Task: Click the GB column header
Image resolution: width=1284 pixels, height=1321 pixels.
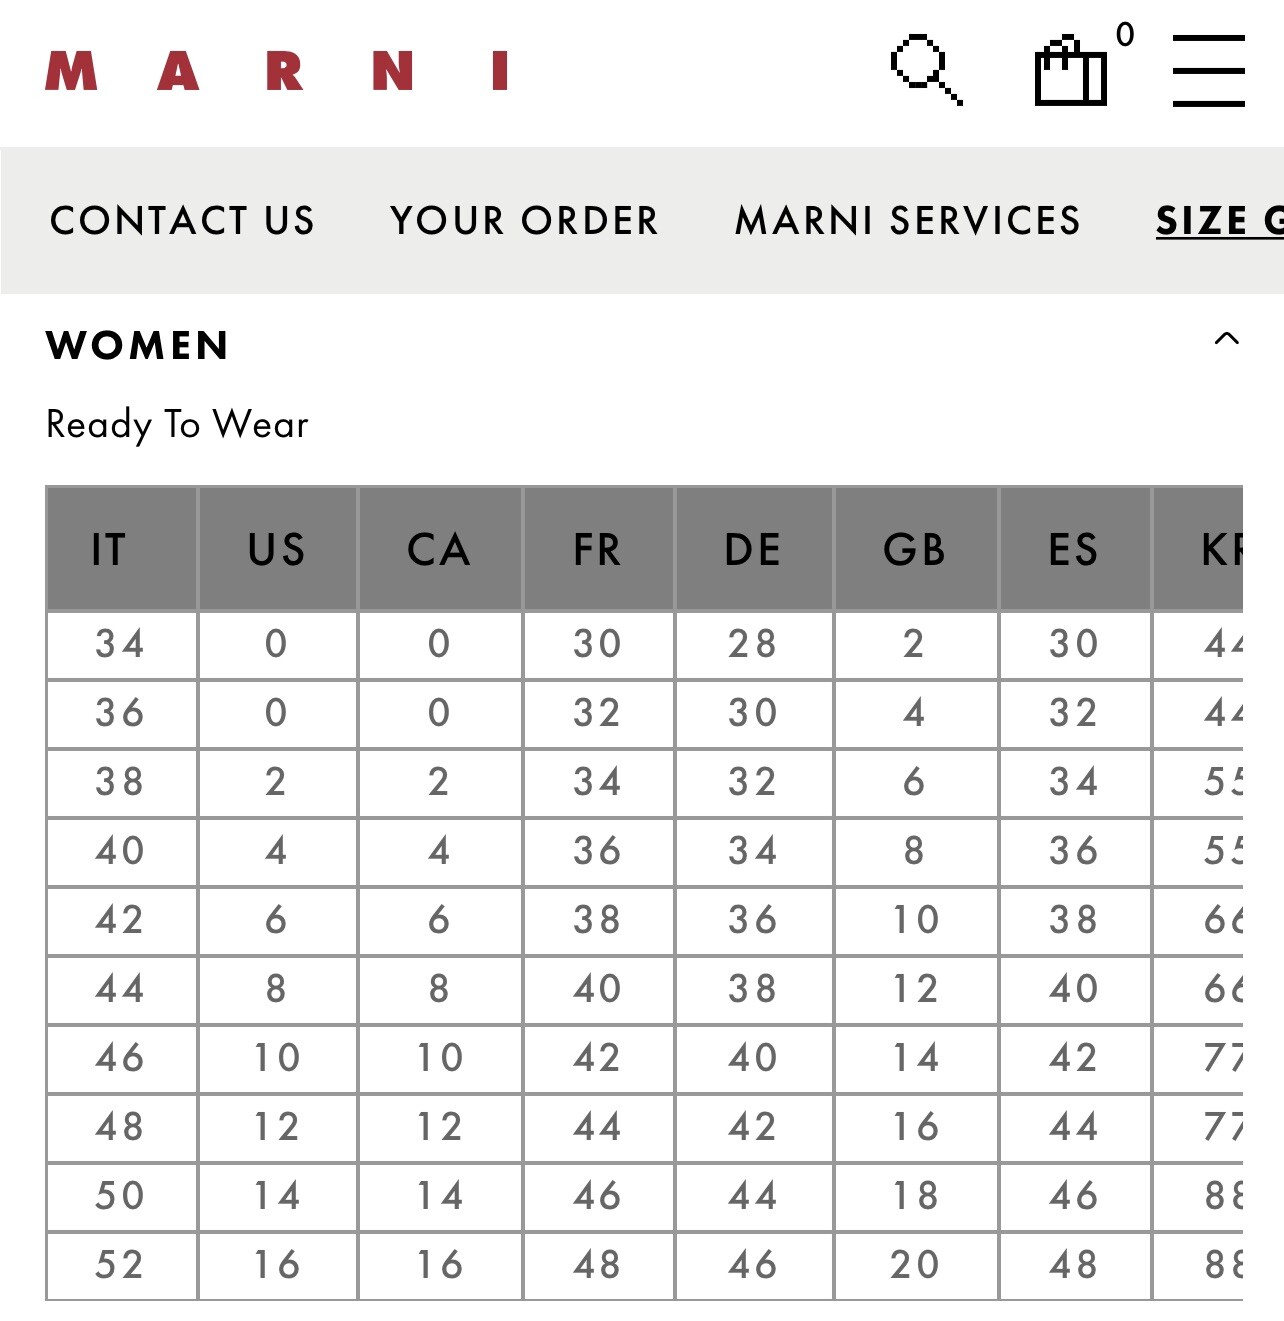Action: point(915,549)
